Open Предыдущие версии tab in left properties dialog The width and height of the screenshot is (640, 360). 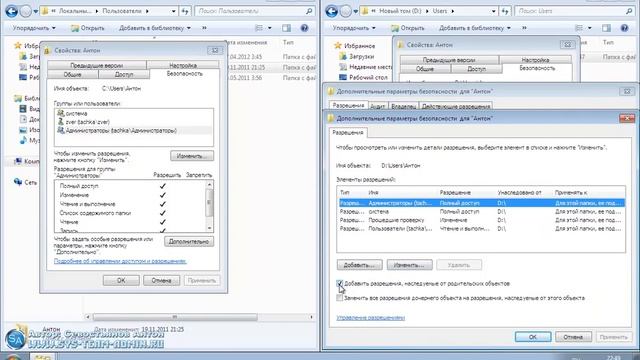click(97, 65)
